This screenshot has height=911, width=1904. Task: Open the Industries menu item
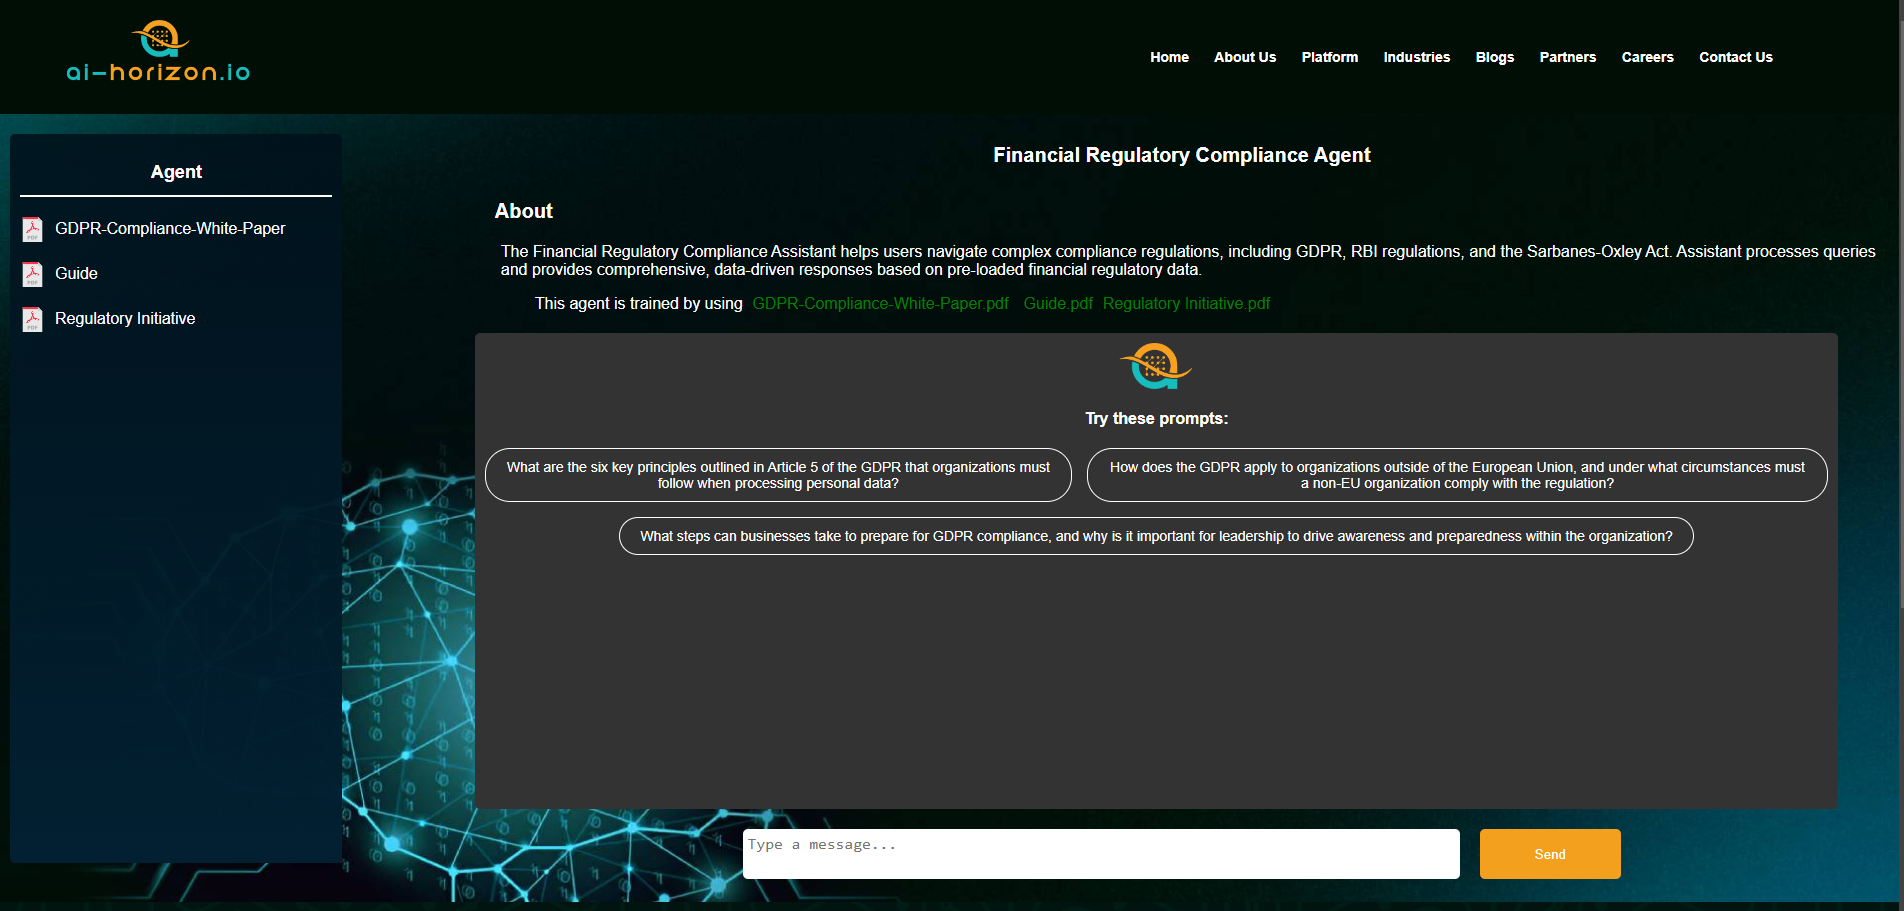click(1416, 57)
